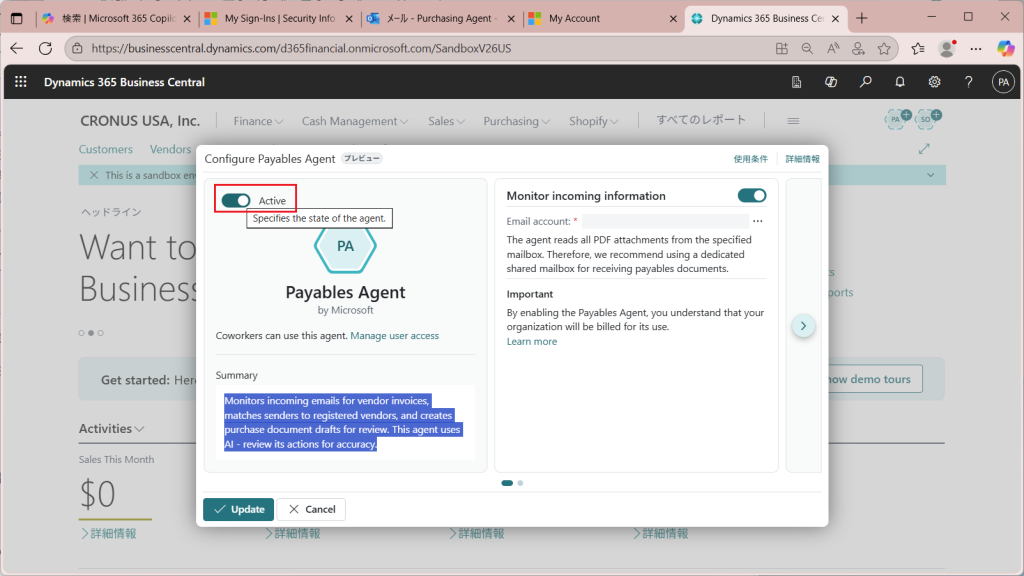1024x576 pixels.
Task: Click the browser zoom out magnifier icon
Action: click(807, 48)
